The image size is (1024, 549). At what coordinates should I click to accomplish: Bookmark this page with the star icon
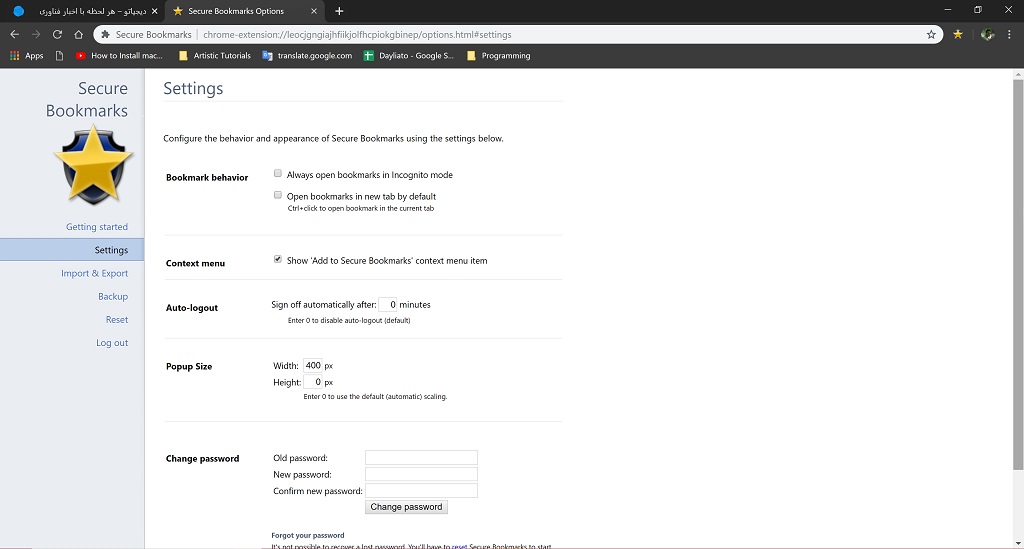point(931,35)
